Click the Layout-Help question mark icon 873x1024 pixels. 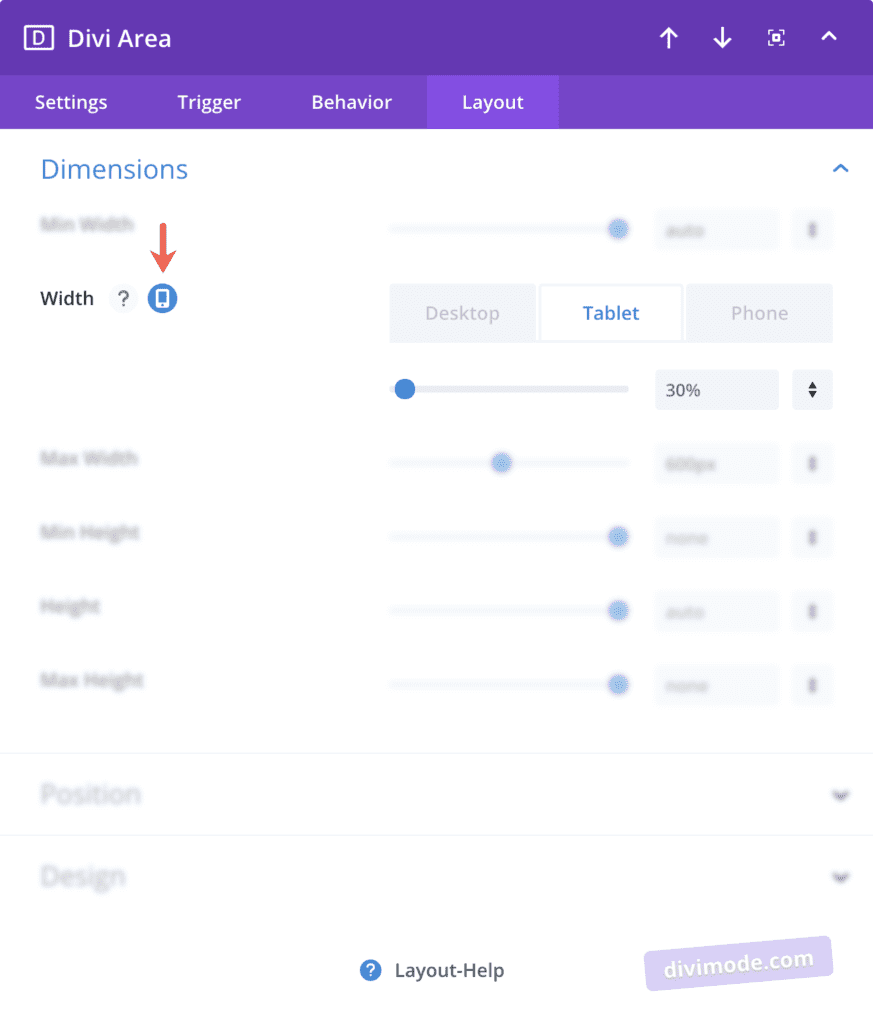tap(370, 970)
